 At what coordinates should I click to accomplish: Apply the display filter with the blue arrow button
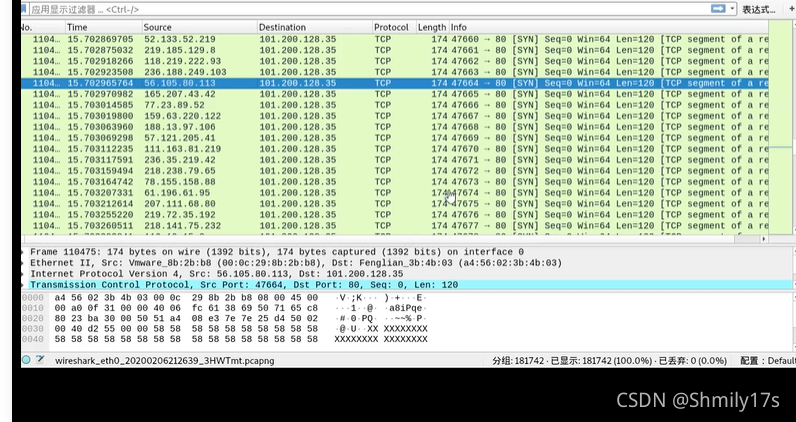pos(718,9)
